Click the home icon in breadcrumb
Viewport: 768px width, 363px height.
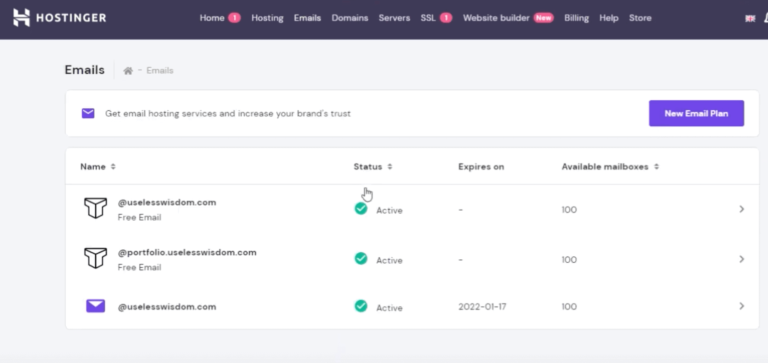(128, 71)
